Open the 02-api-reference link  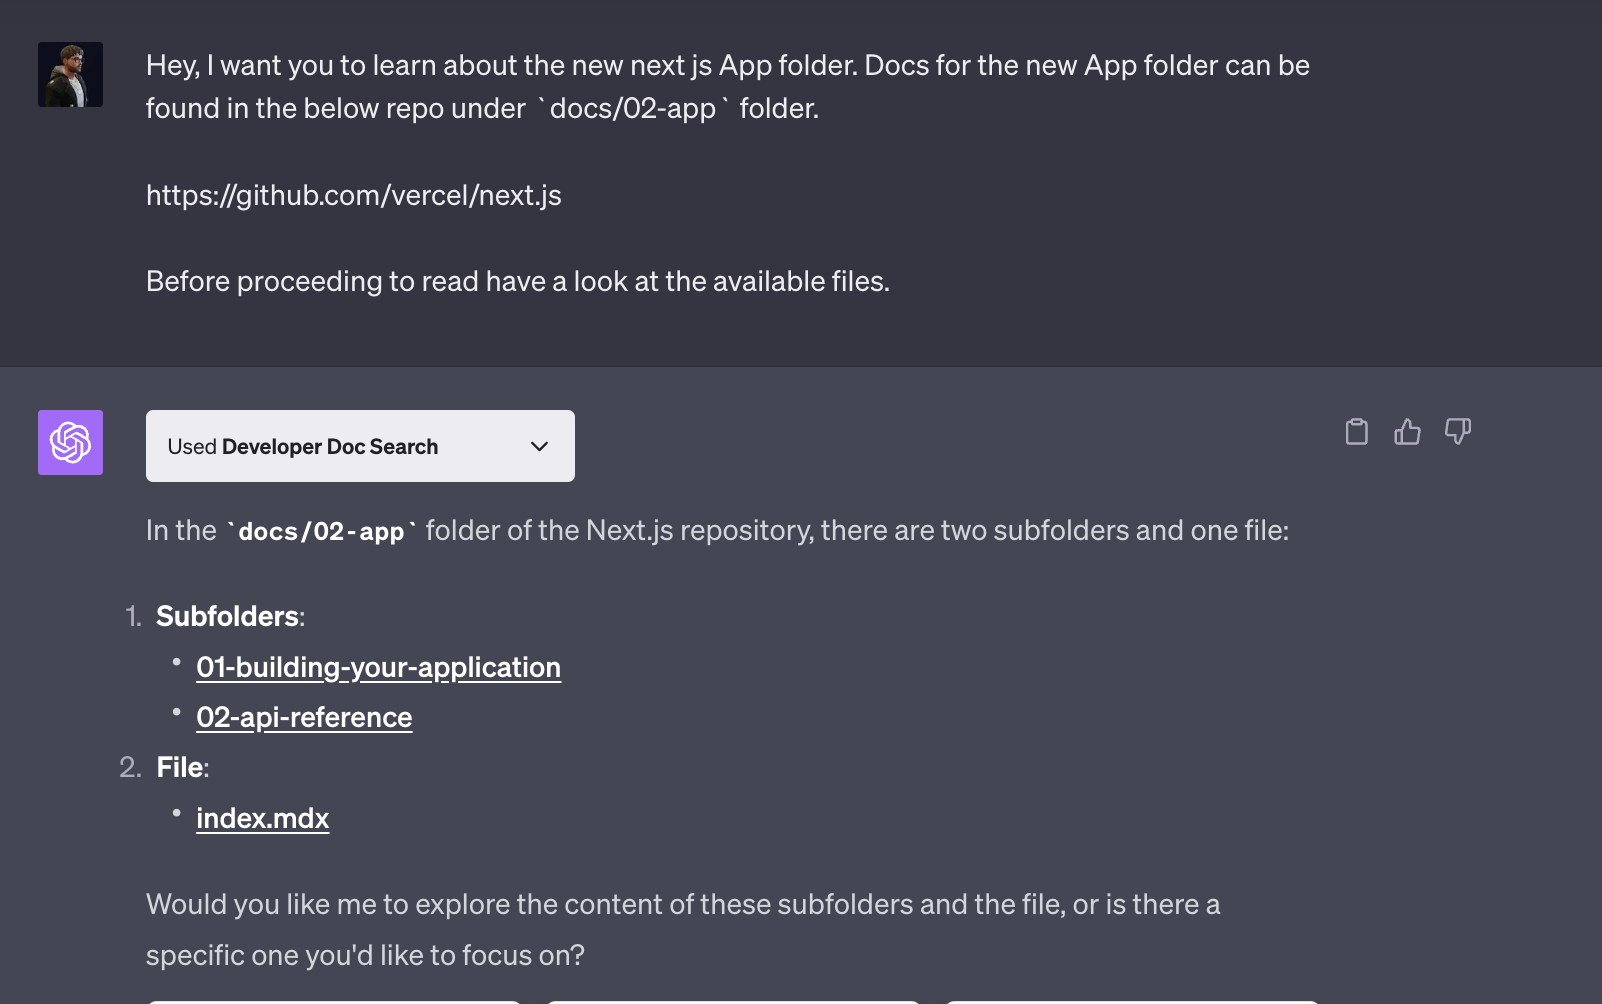point(304,717)
